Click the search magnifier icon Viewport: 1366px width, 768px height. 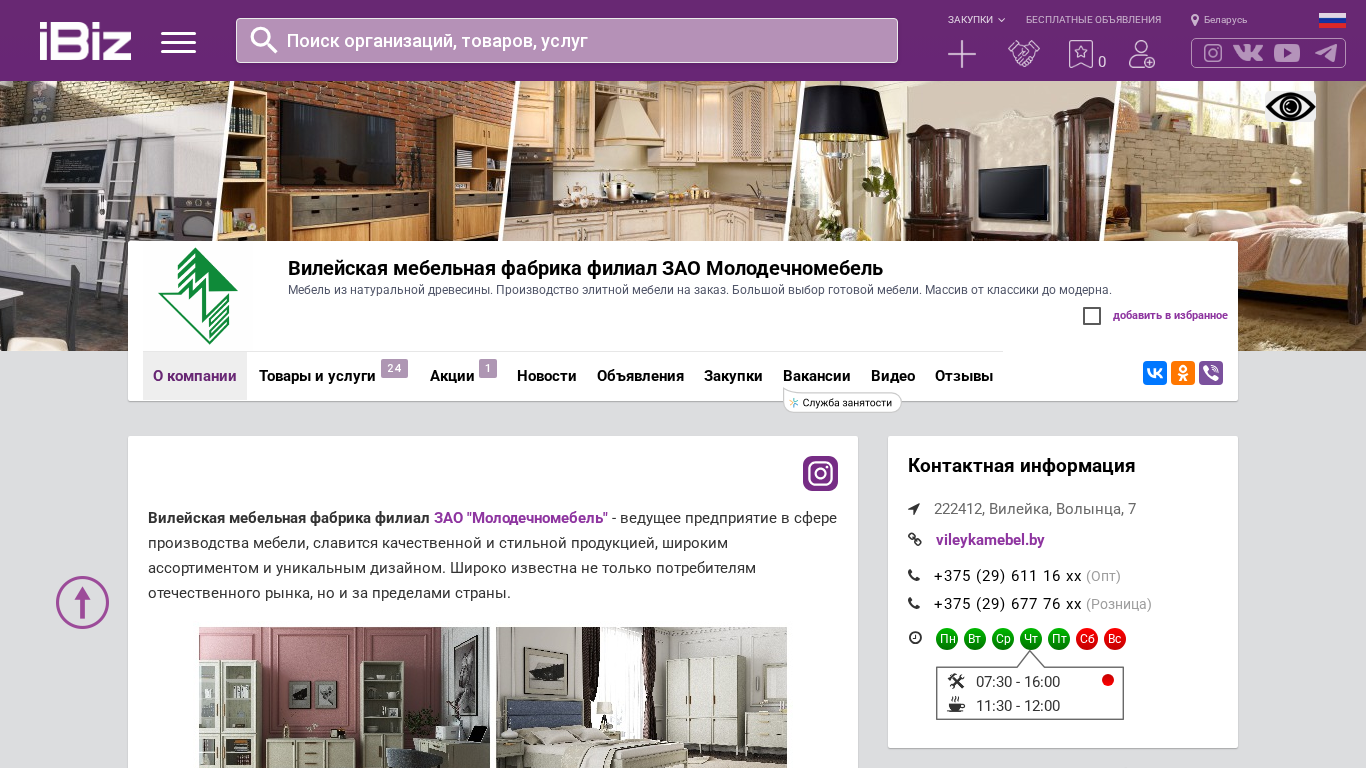tap(263, 40)
